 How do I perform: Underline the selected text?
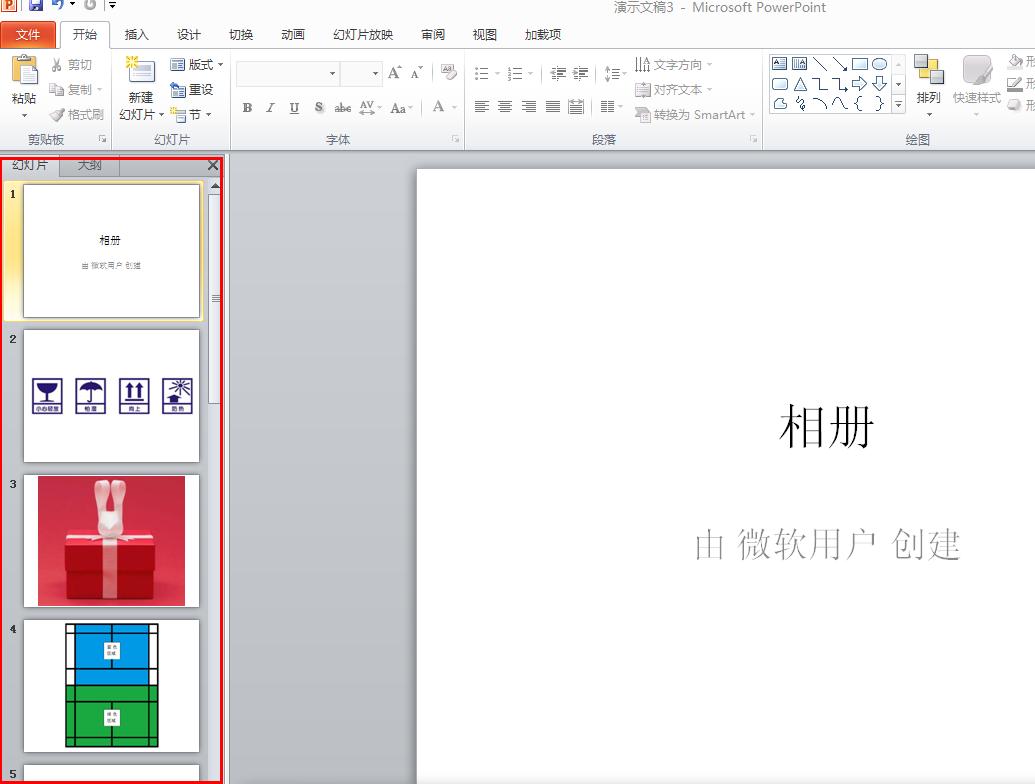tap(293, 107)
